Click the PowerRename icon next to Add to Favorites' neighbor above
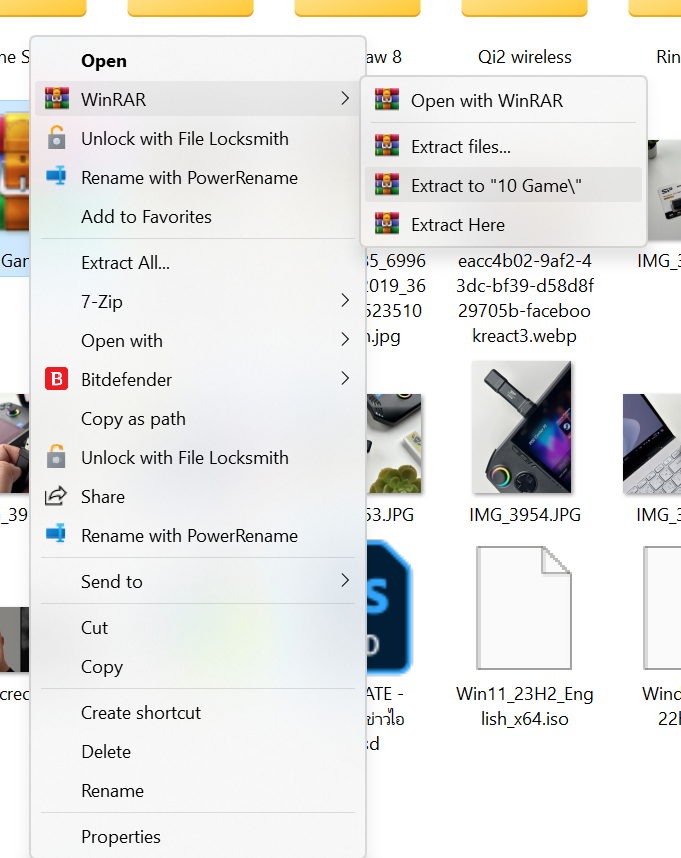Image resolution: width=681 pixels, height=858 pixels. [56, 177]
